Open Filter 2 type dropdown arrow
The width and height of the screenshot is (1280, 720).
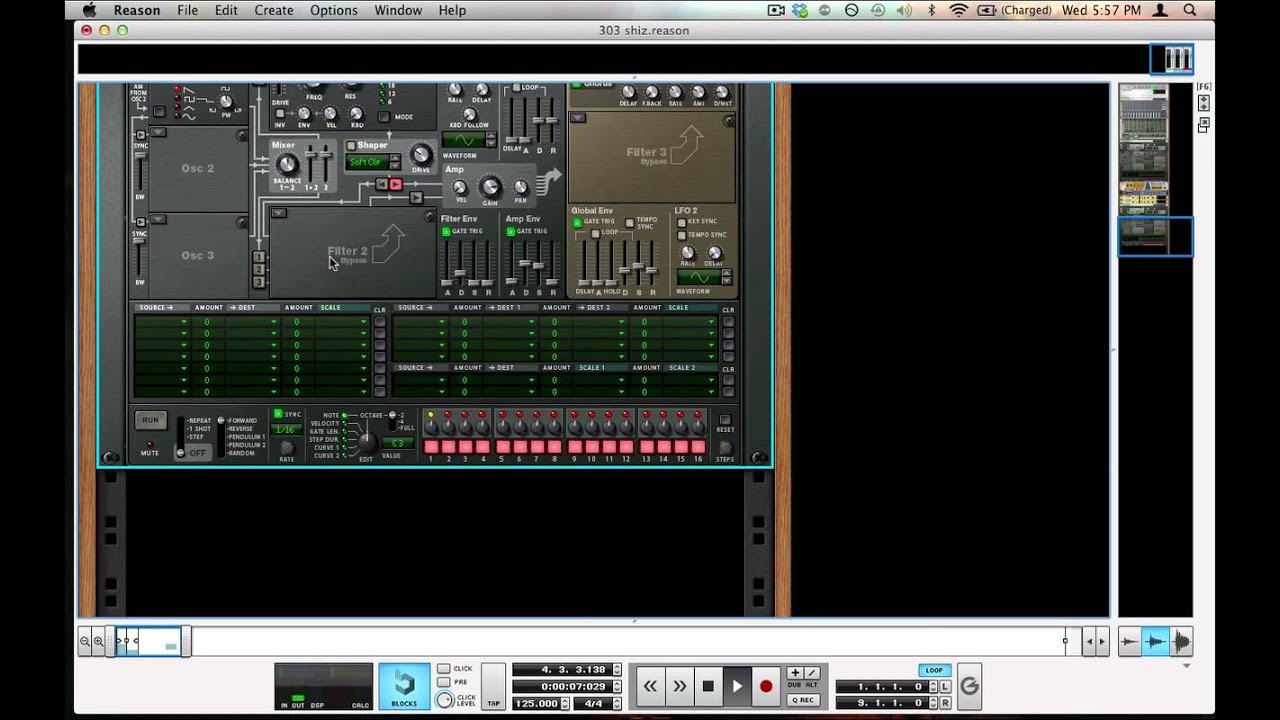pos(279,213)
